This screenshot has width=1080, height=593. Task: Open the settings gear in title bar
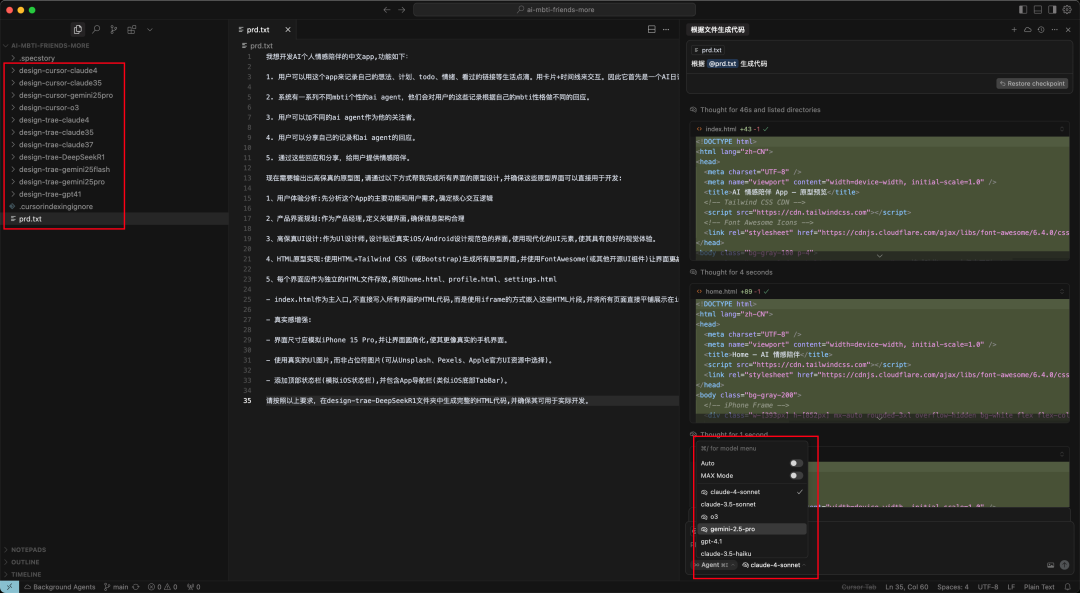[1067, 10]
